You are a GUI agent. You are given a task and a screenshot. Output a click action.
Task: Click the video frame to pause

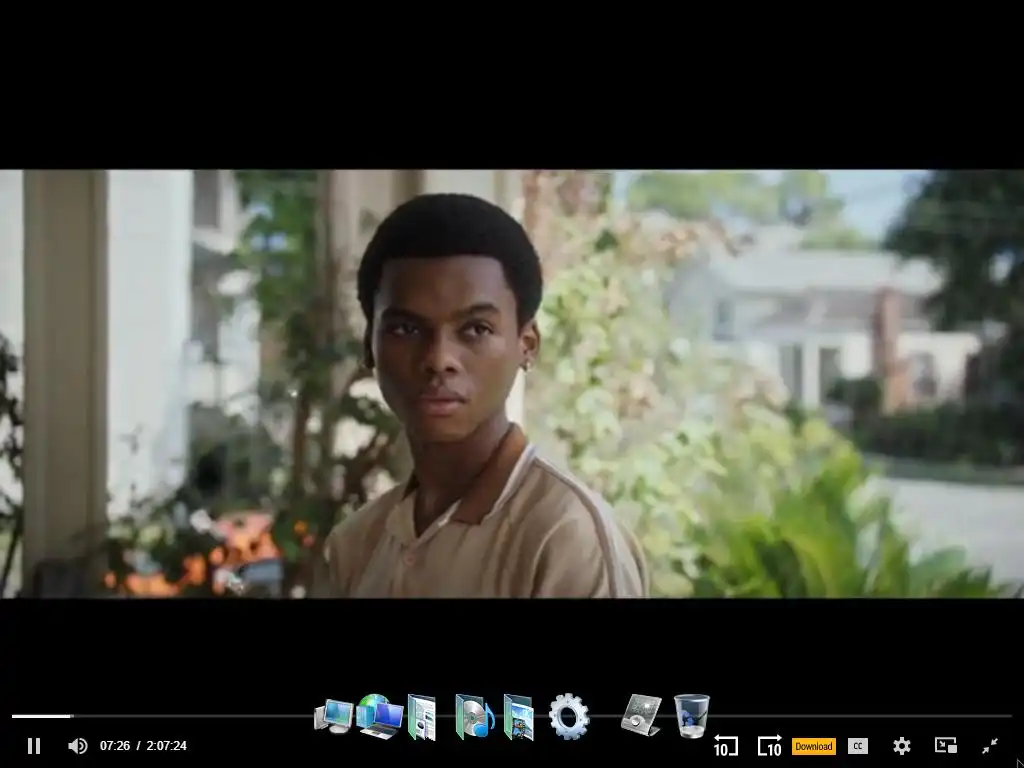point(512,383)
